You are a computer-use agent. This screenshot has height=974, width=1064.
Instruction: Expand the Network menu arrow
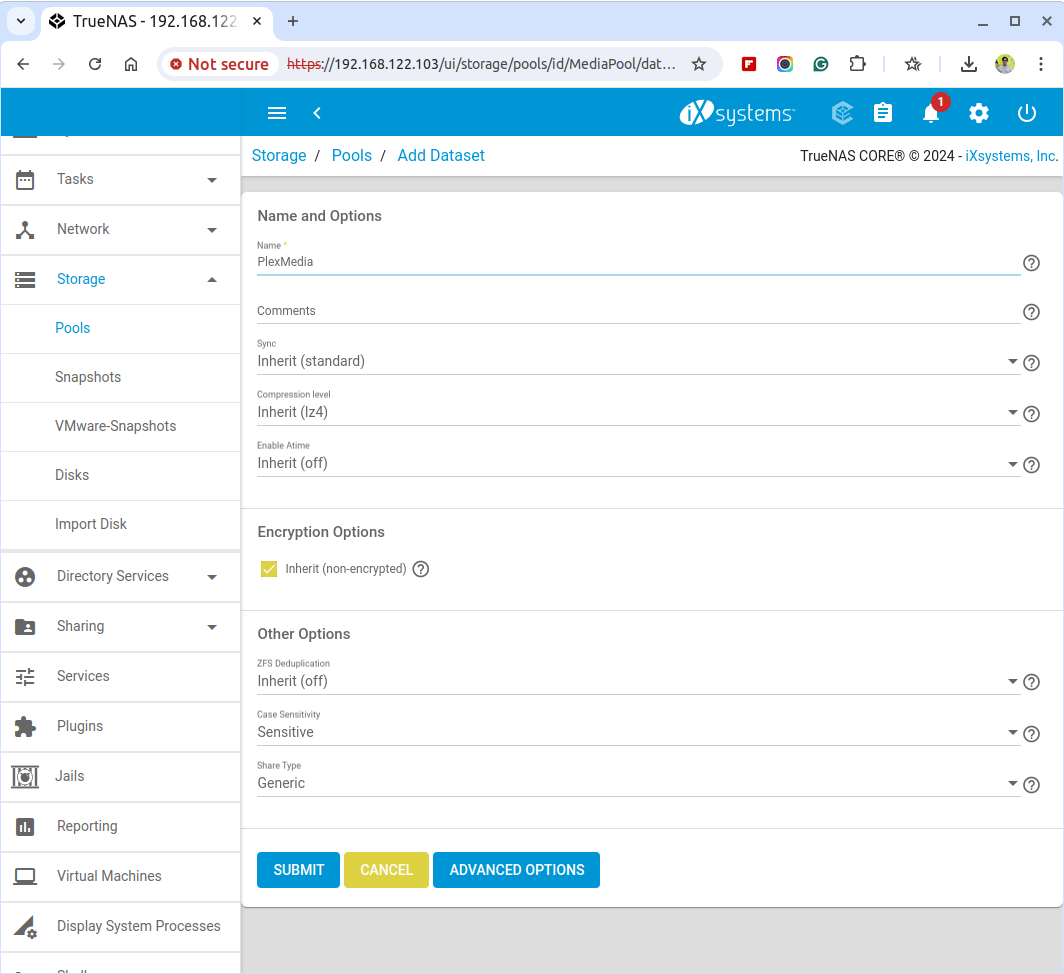coord(212,230)
